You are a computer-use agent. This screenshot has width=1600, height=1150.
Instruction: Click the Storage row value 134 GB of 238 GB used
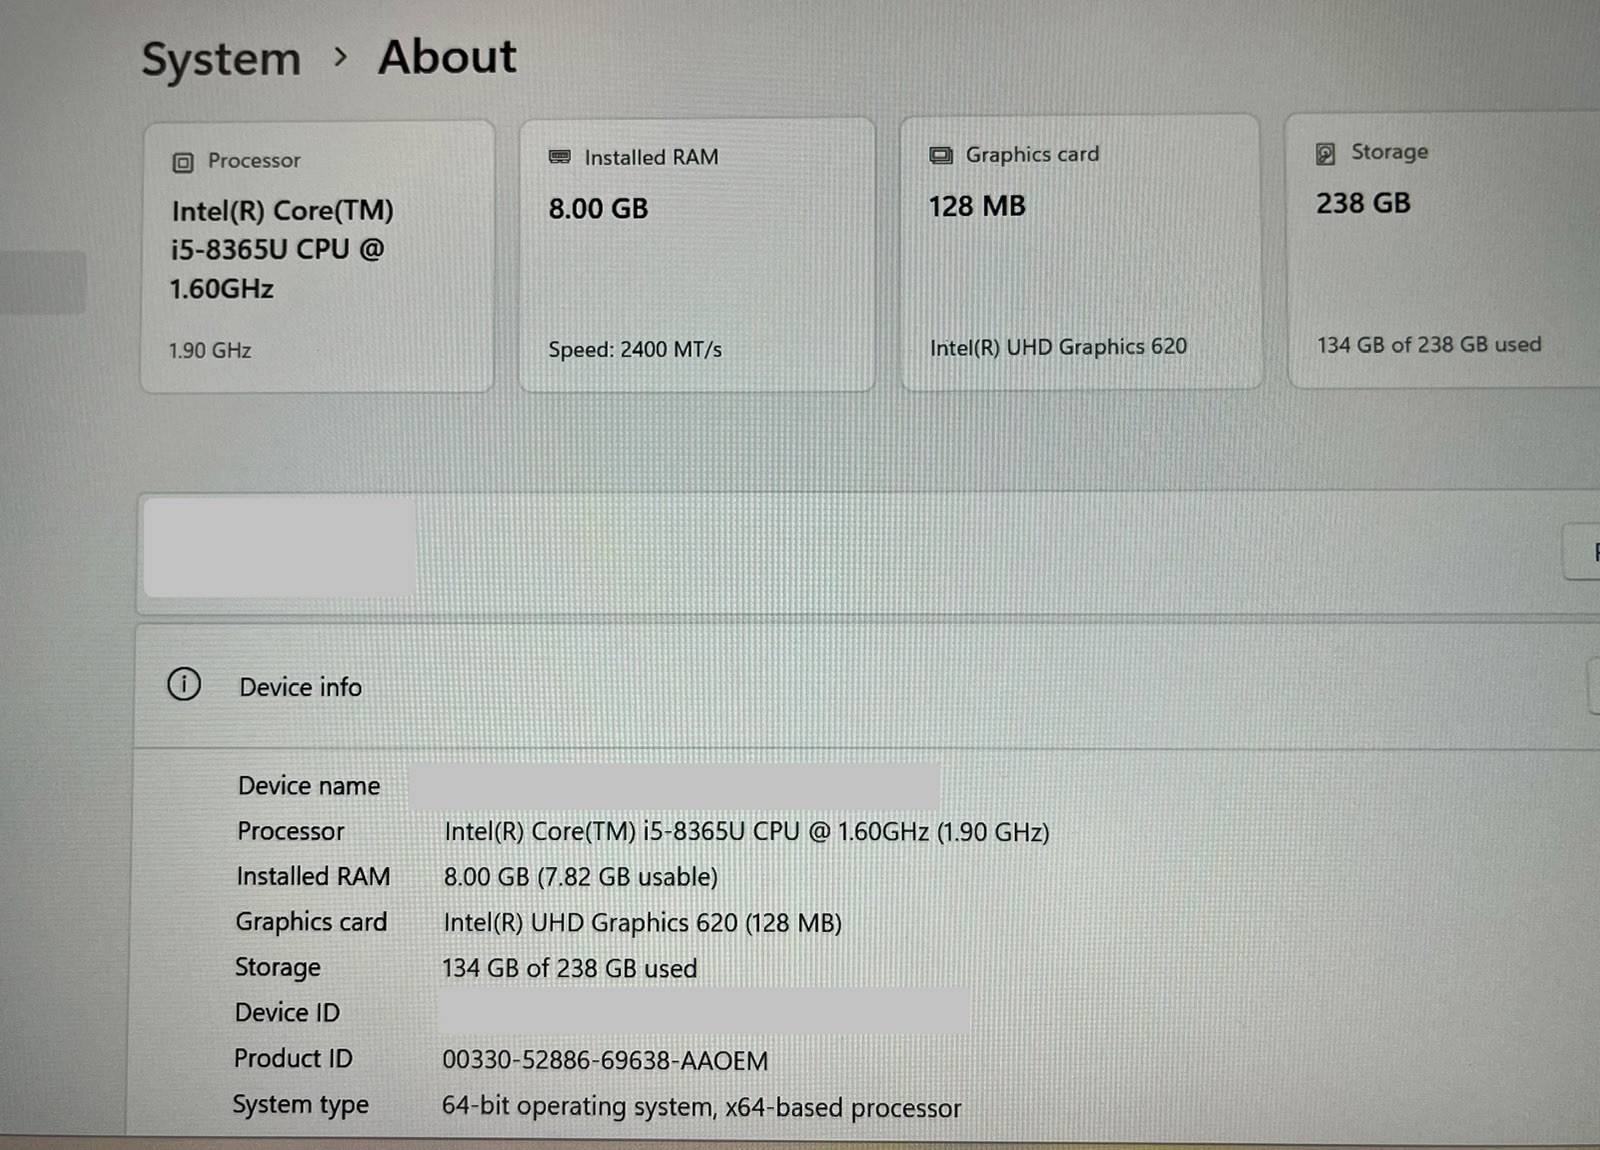[569, 968]
